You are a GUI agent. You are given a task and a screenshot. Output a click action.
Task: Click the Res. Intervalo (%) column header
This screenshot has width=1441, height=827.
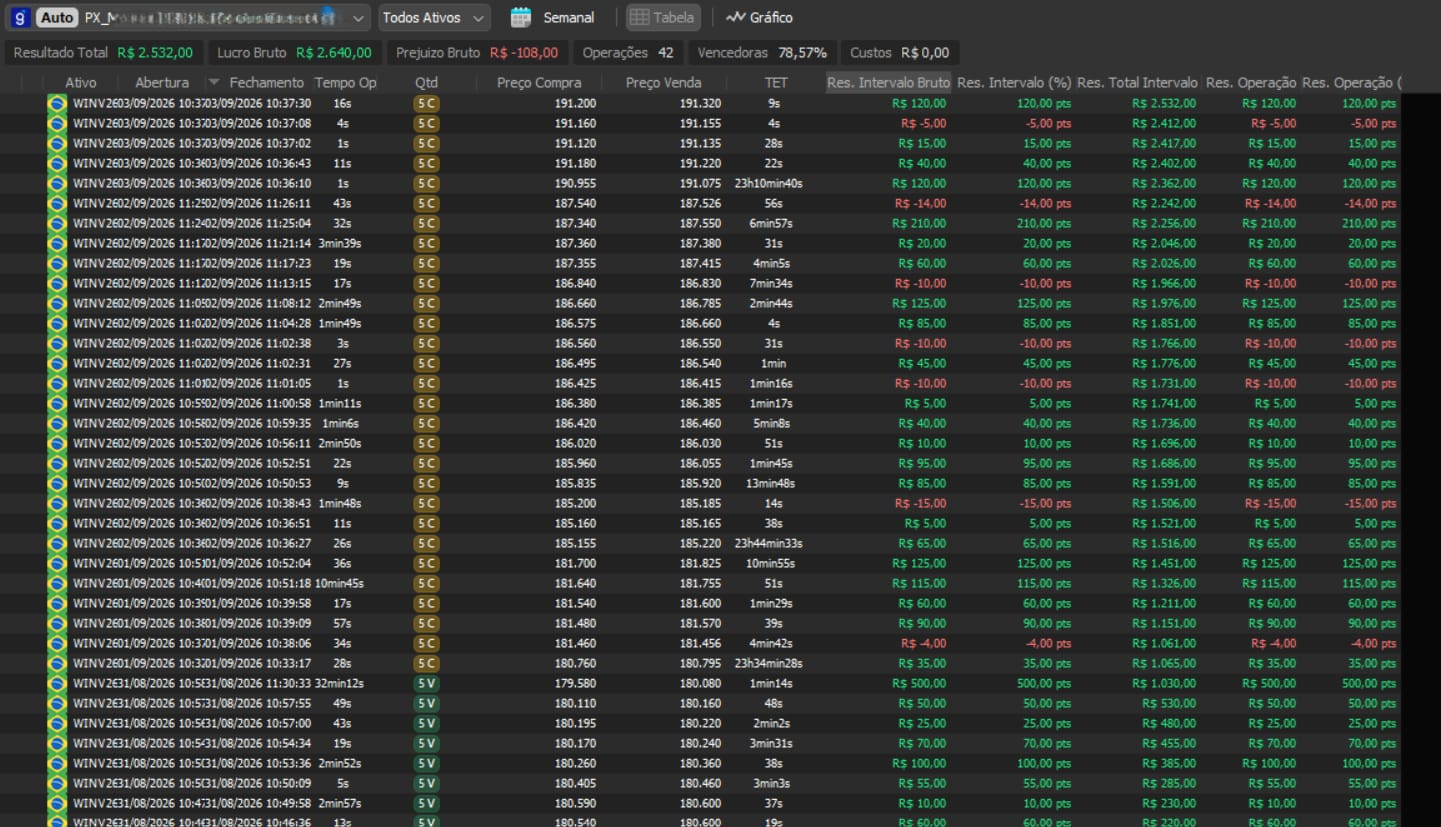coord(1014,83)
